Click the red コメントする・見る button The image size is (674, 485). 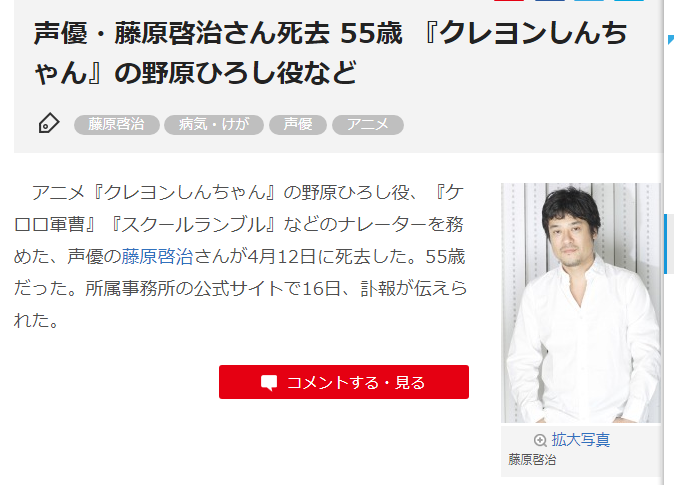click(344, 382)
